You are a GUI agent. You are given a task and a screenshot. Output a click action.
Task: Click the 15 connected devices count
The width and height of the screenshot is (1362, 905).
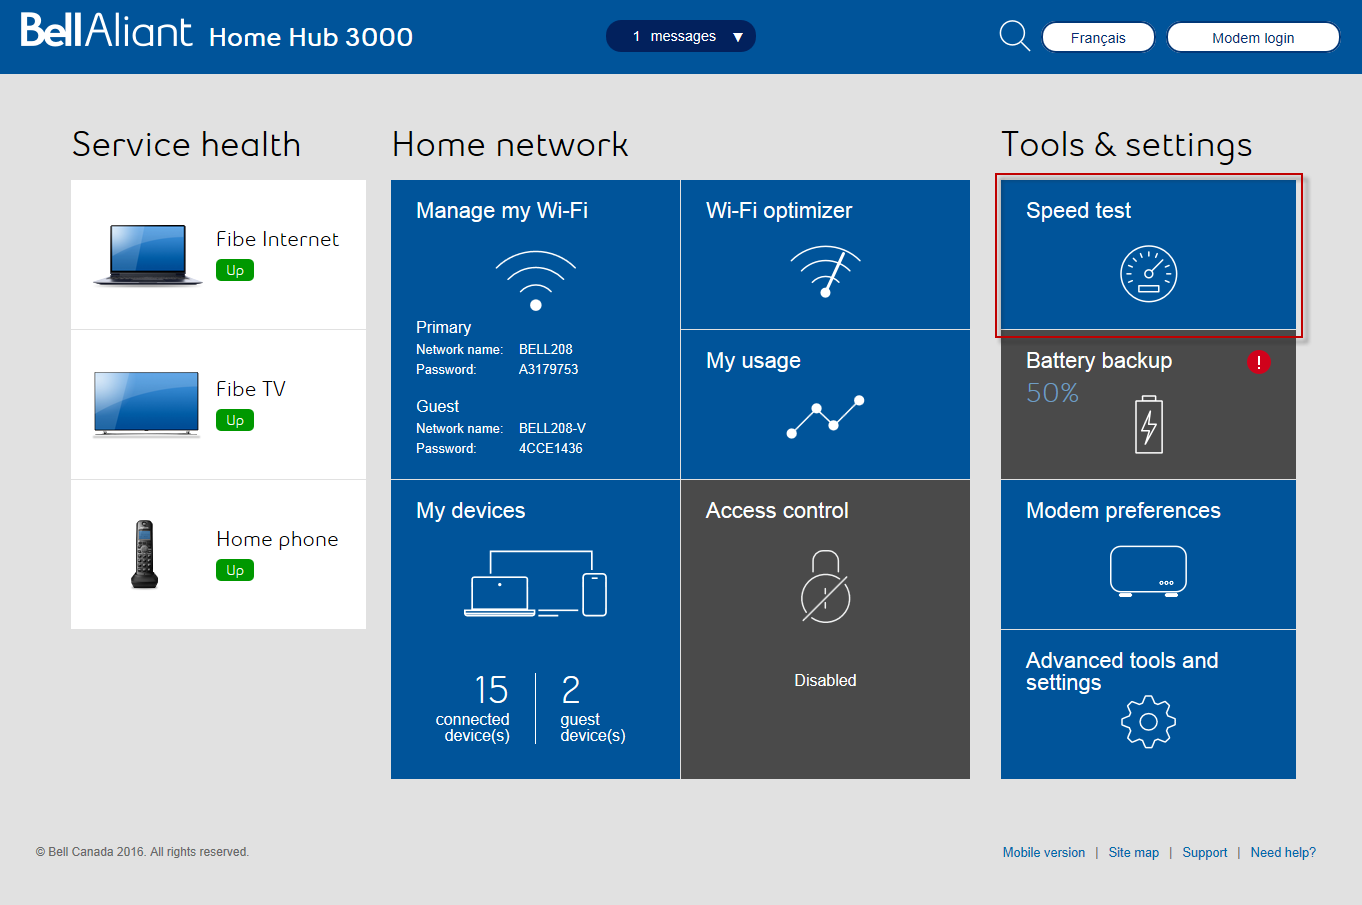point(490,690)
